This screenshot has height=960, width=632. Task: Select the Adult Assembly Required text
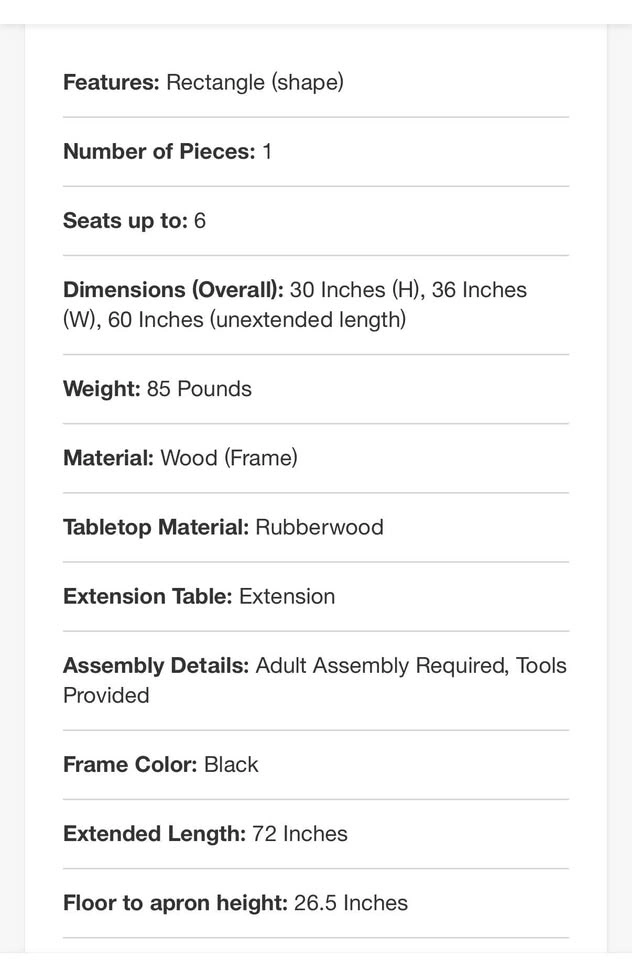(x=380, y=665)
